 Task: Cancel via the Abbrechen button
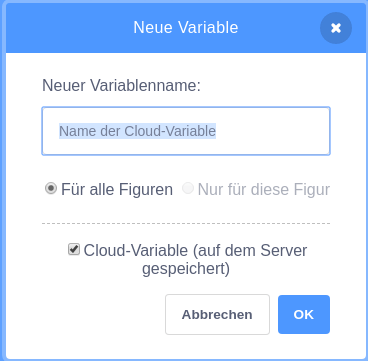click(x=217, y=314)
